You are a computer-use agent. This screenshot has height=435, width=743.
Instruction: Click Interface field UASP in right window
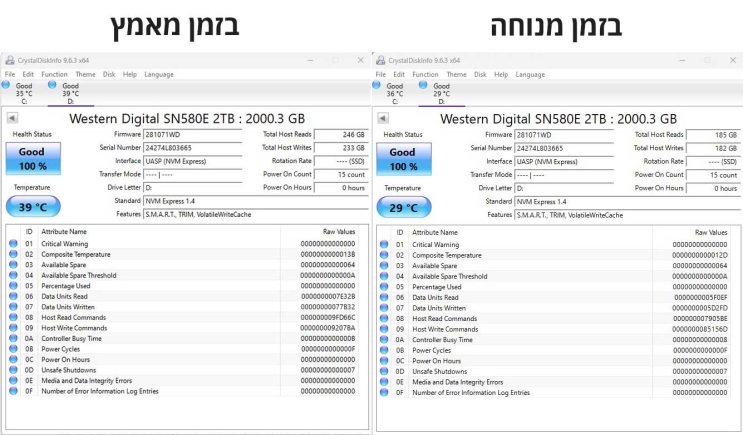(564, 162)
